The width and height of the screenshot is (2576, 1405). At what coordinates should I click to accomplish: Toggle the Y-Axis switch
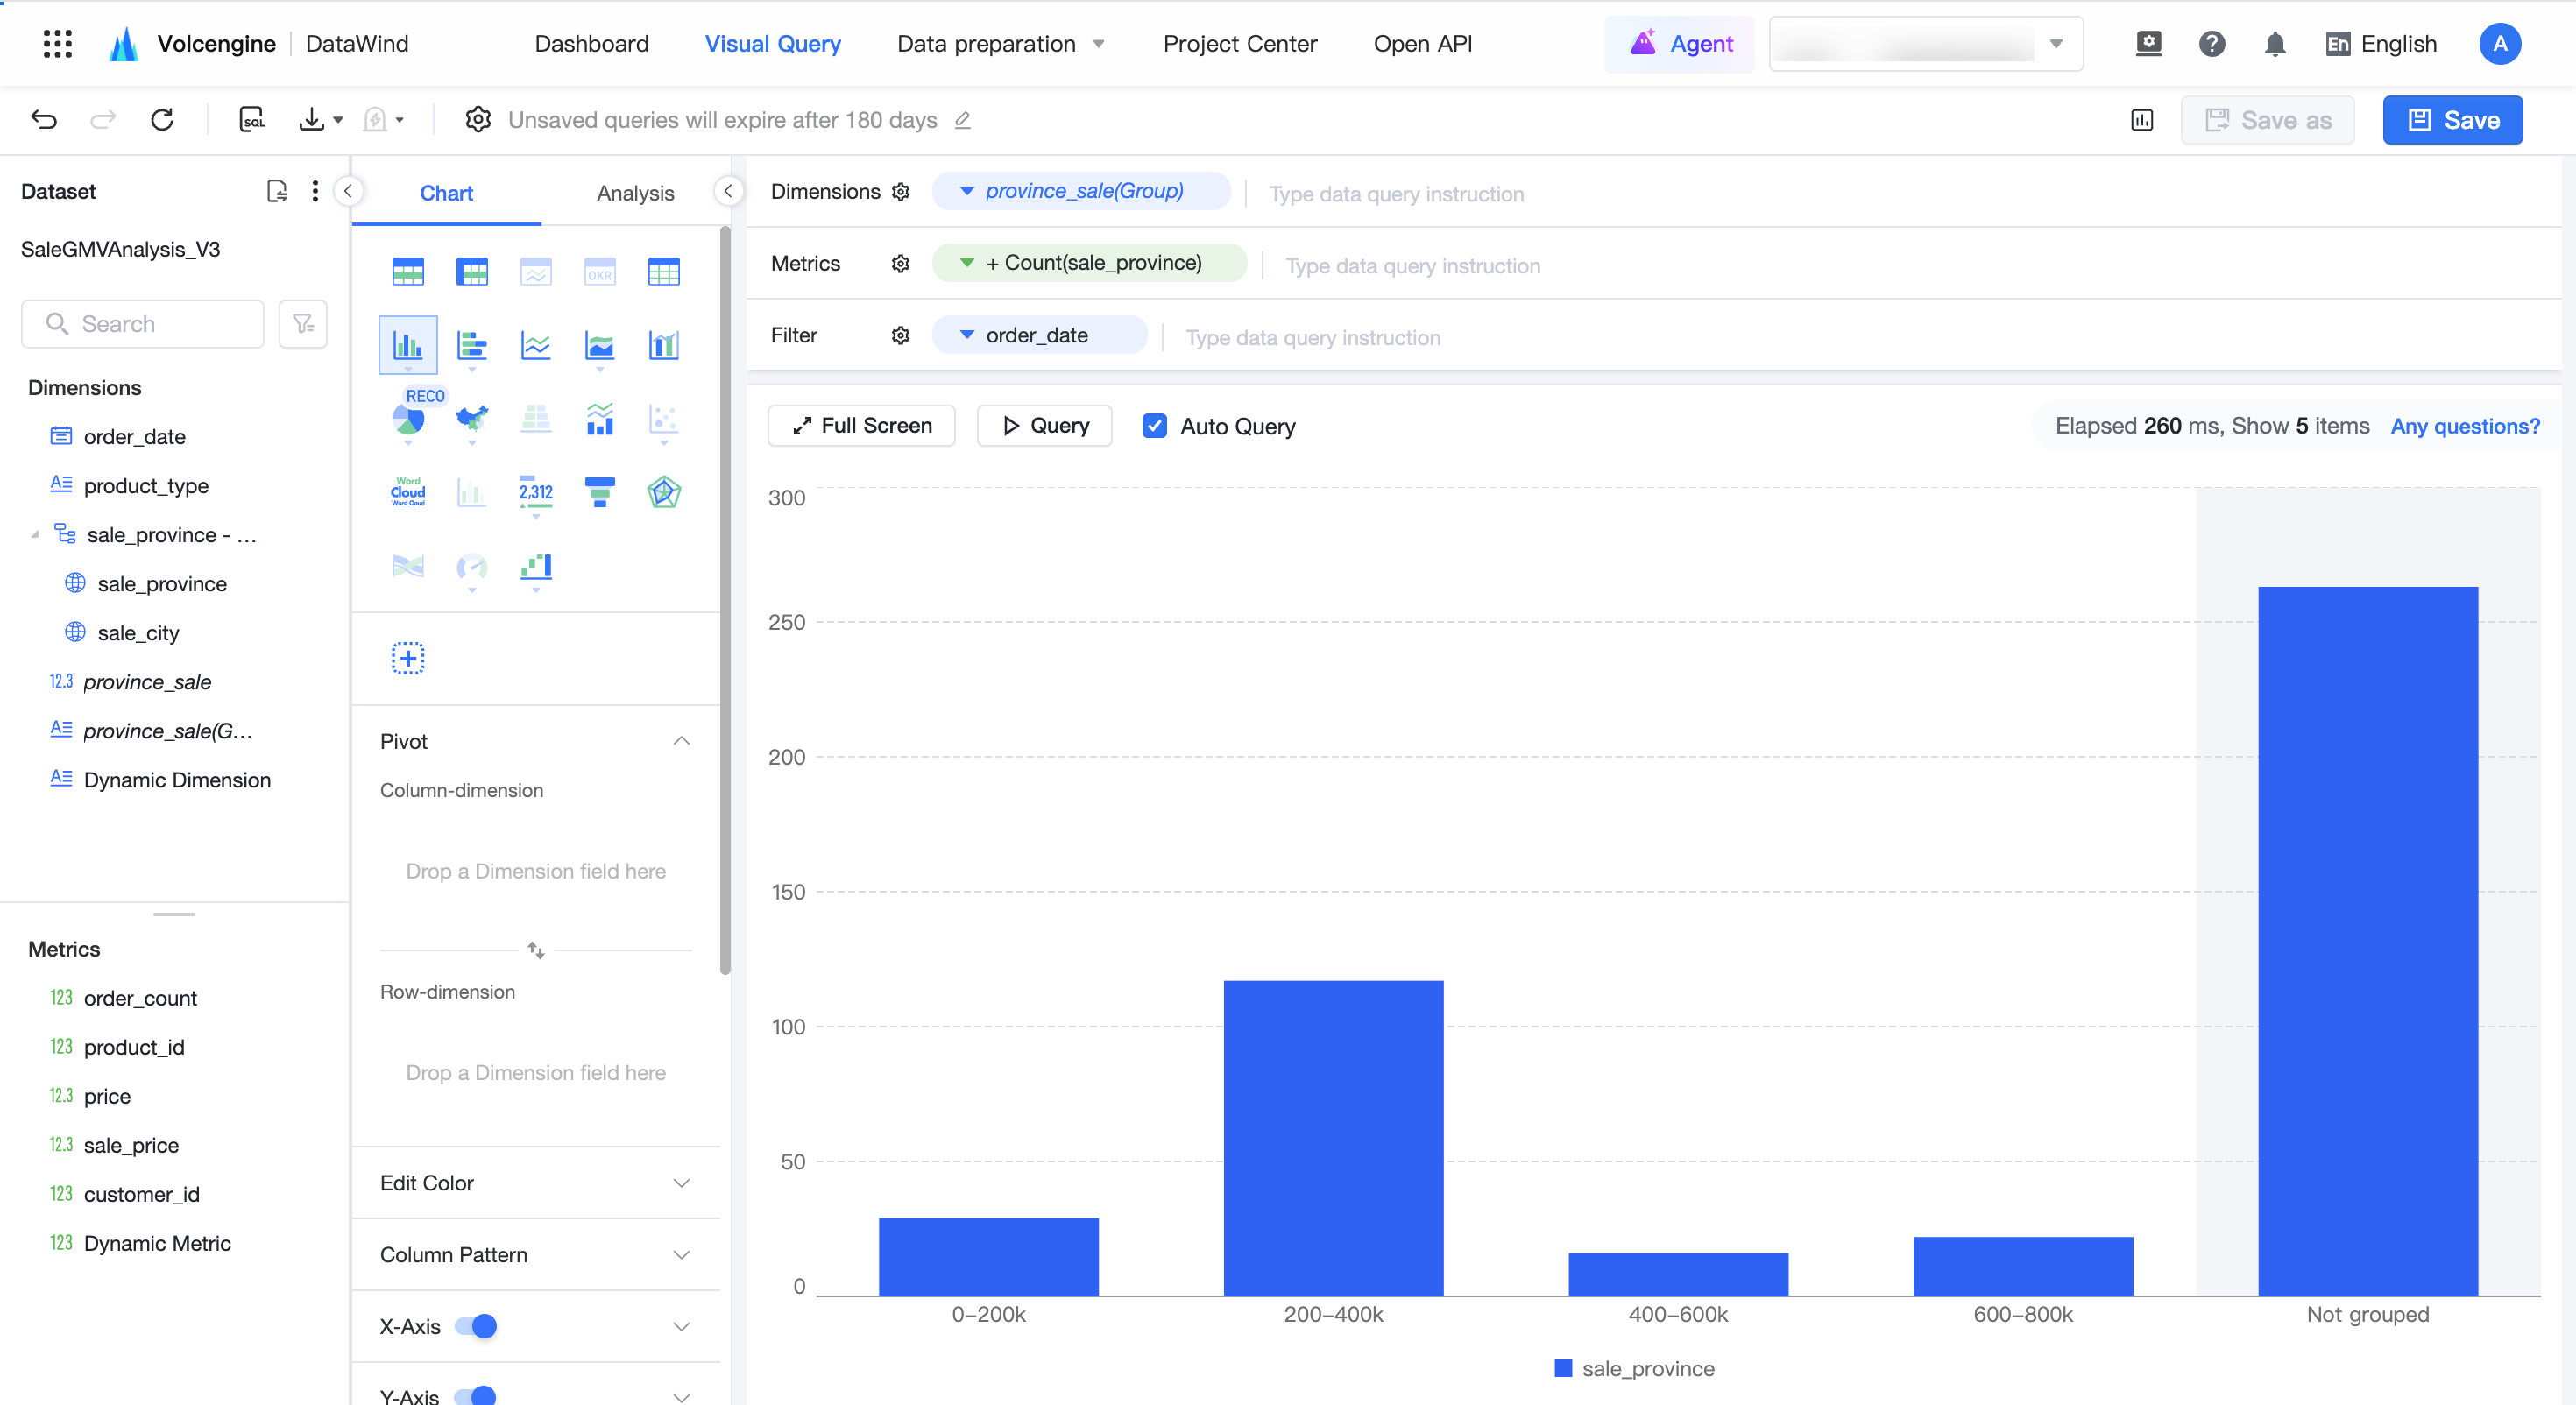click(x=476, y=1396)
